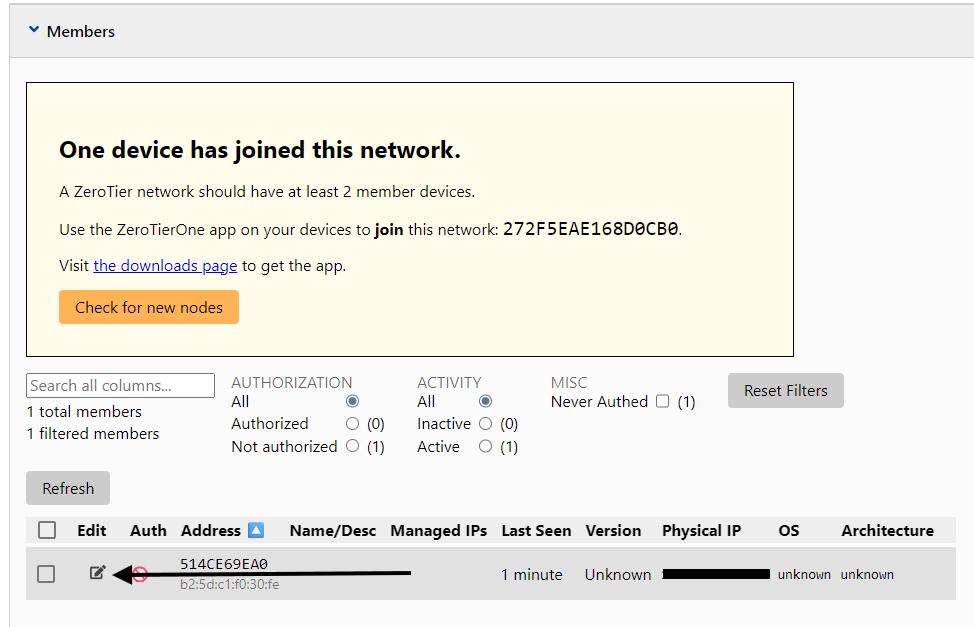Click the Reset Filters button

tap(785, 391)
